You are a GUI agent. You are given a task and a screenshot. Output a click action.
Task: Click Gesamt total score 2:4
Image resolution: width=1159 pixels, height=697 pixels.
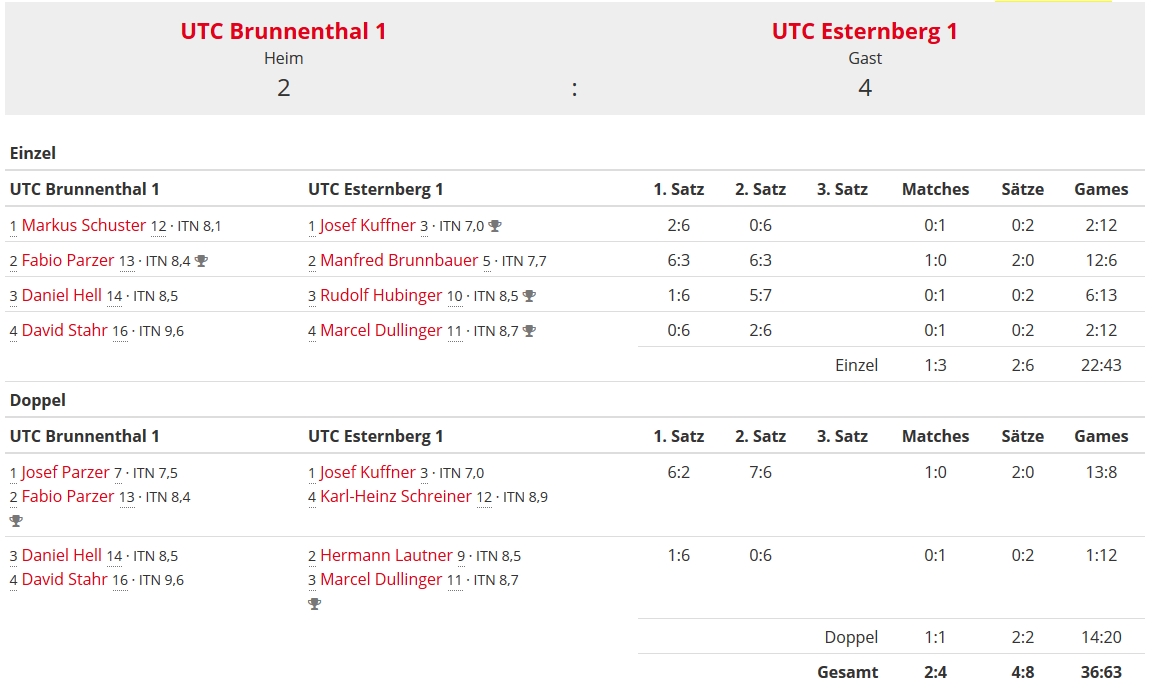click(935, 673)
